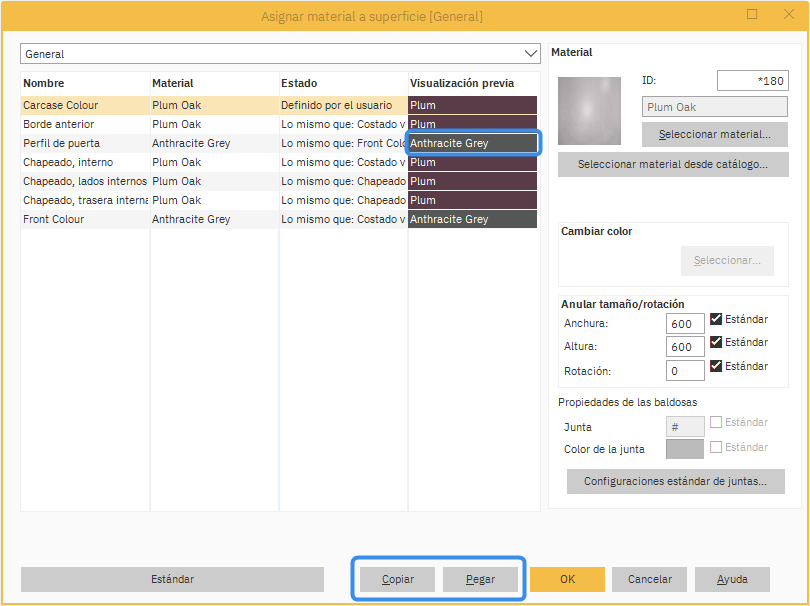This screenshot has height=606, width=810.
Task: Toggle Estándar checkbox for Rotación
Action: pos(716,366)
